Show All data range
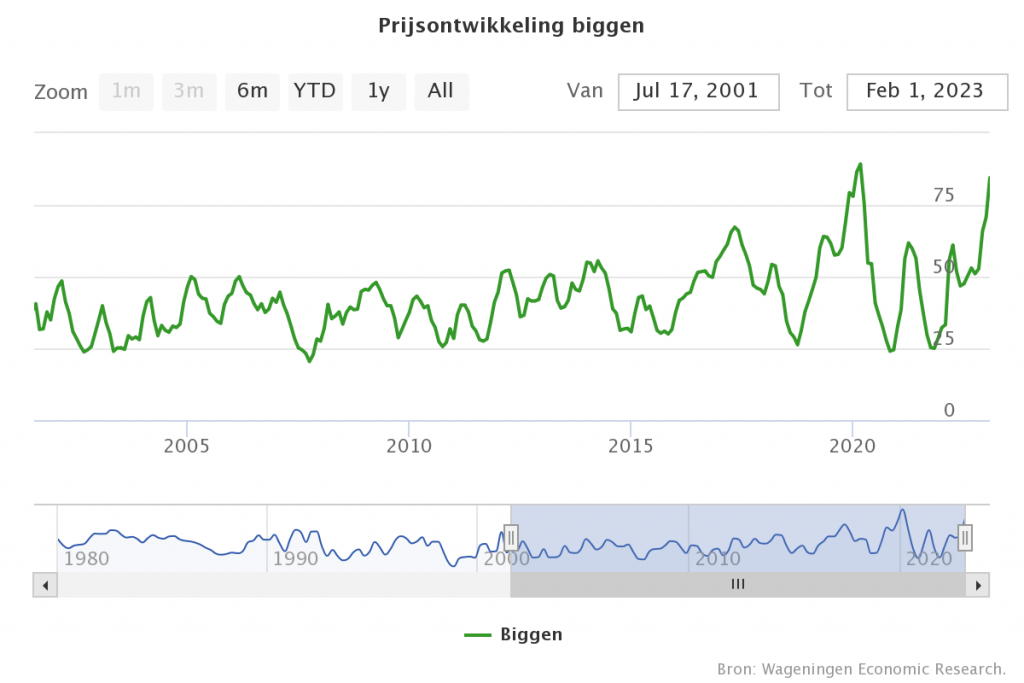The image size is (1024, 683). point(440,91)
